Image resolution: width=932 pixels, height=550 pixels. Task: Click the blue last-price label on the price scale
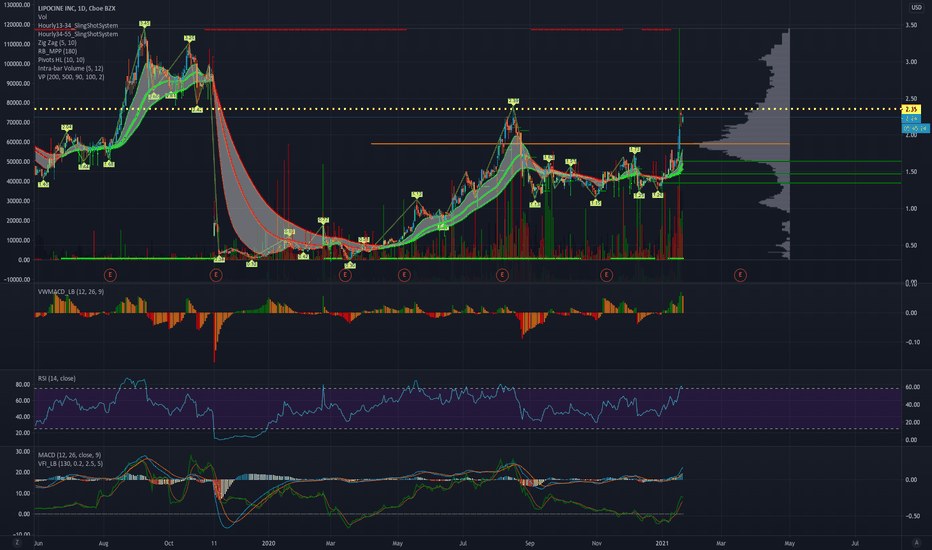click(x=911, y=119)
